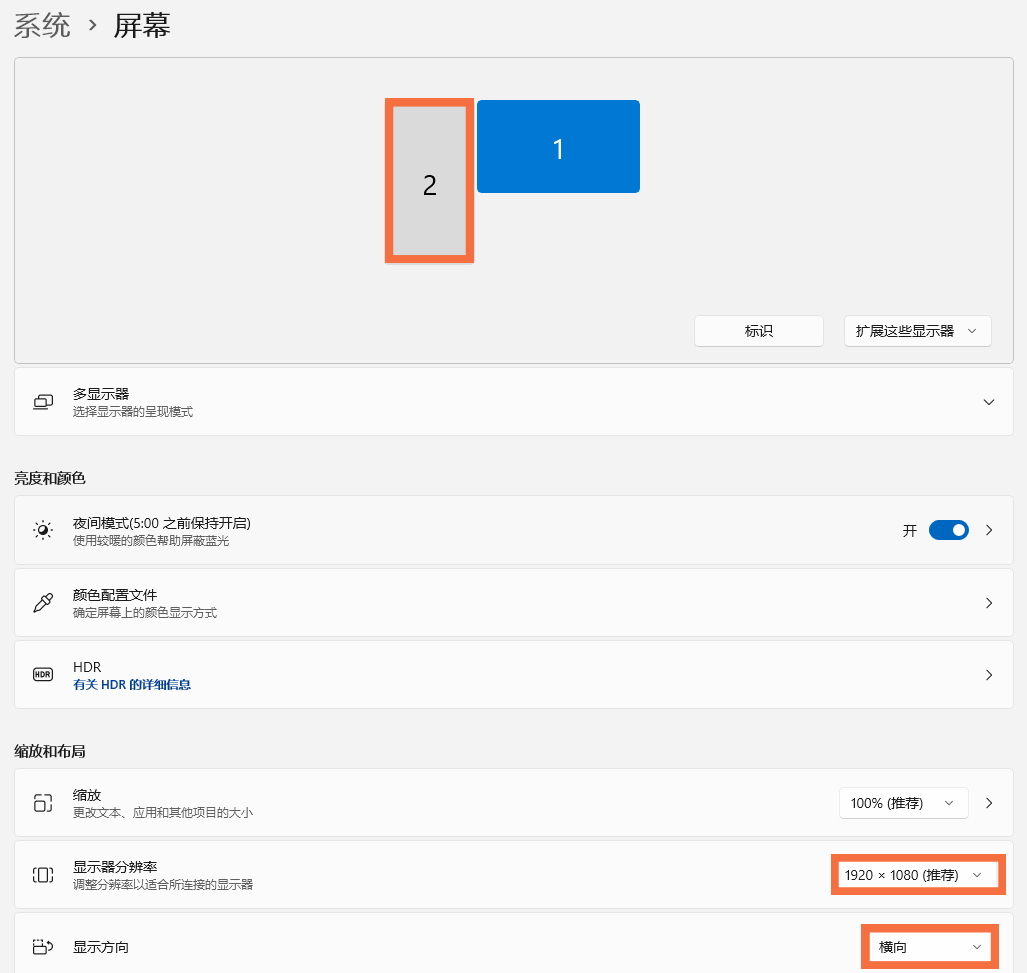1027x973 pixels.
Task: Go back to 系统 in breadcrumb
Action: (x=42, y=26)
